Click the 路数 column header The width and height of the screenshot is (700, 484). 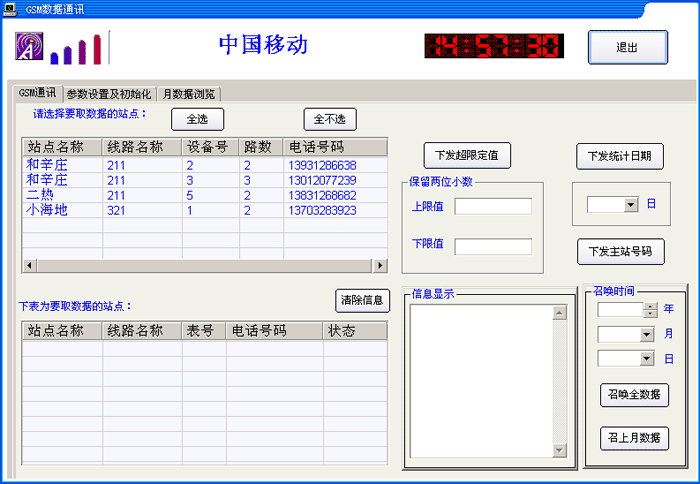click(261, 147)
